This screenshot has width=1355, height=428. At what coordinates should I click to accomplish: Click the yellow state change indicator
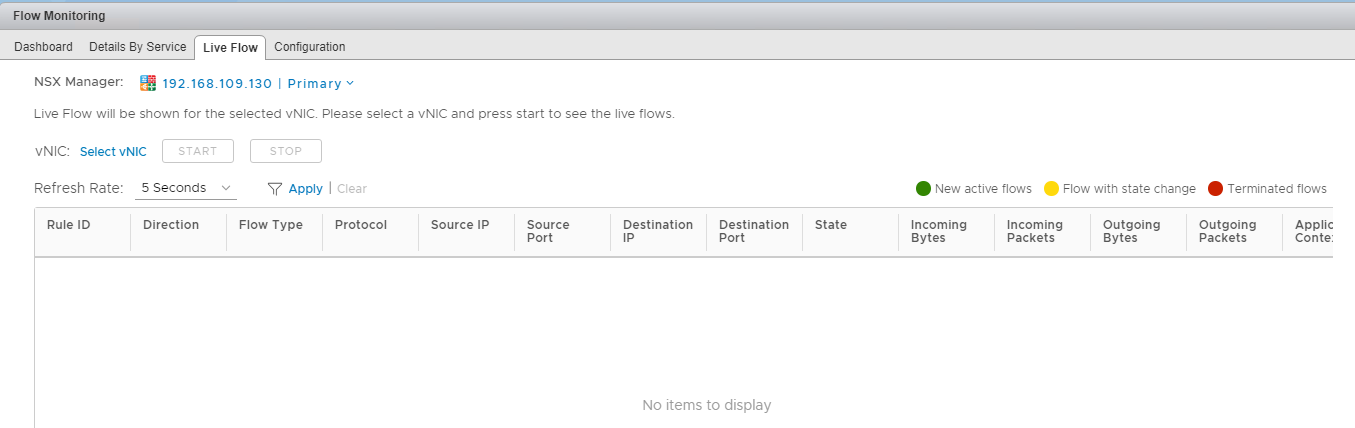pyautogui.click(x=1051, y=188)
